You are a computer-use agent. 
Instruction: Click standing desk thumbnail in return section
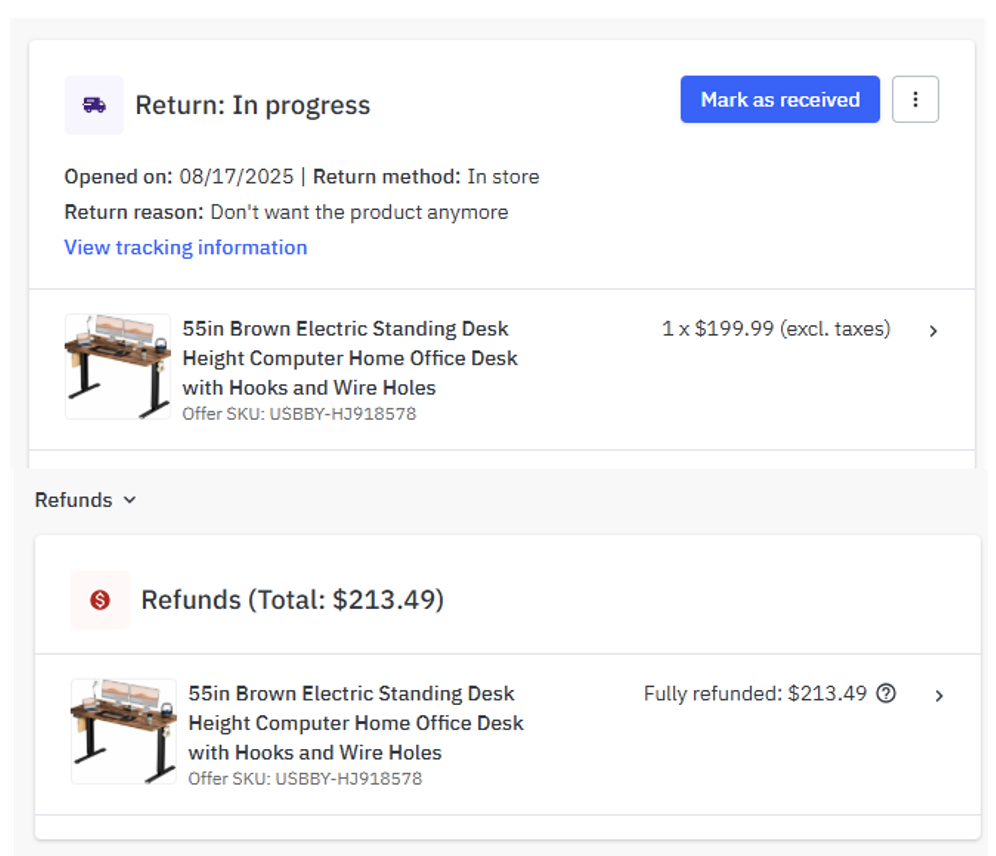[x=117, y=366]
